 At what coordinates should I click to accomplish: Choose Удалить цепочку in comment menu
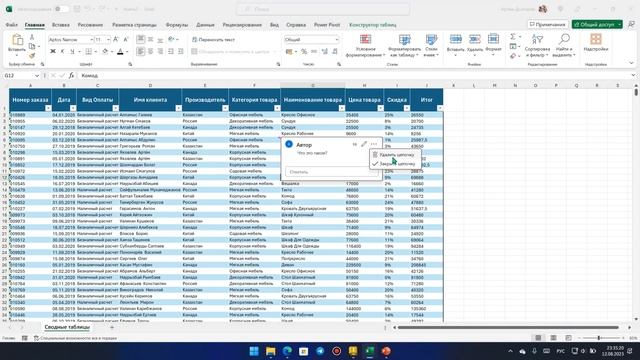pyautogui.click(x=396, y=155)
